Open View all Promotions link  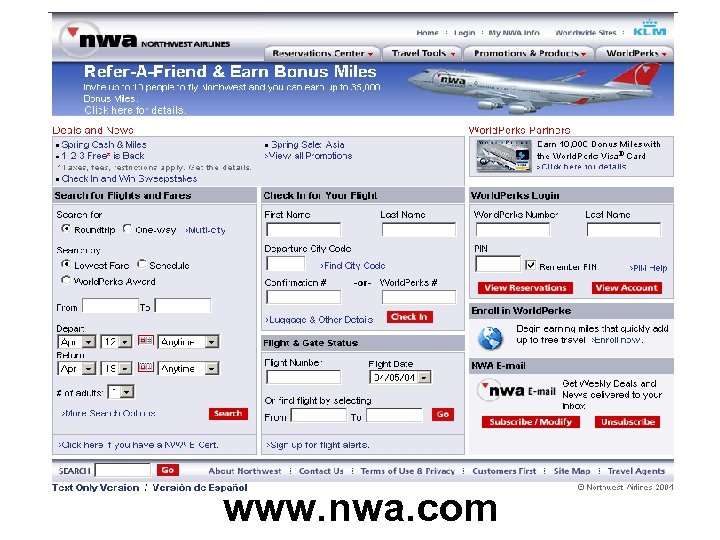click(x=309, y=156)
